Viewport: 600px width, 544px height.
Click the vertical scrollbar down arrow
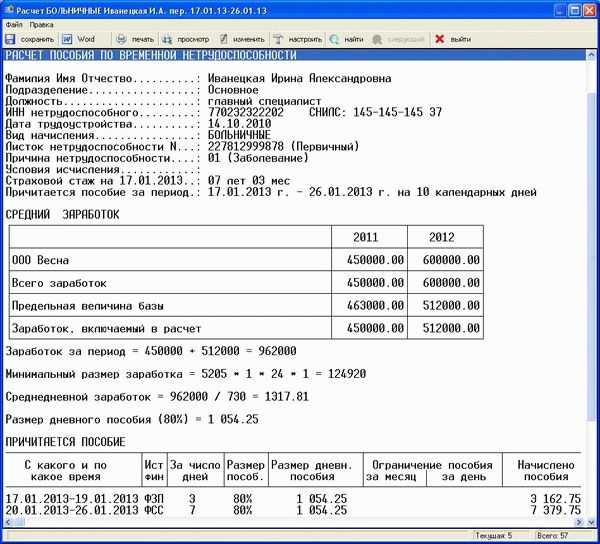coord(592,522)
